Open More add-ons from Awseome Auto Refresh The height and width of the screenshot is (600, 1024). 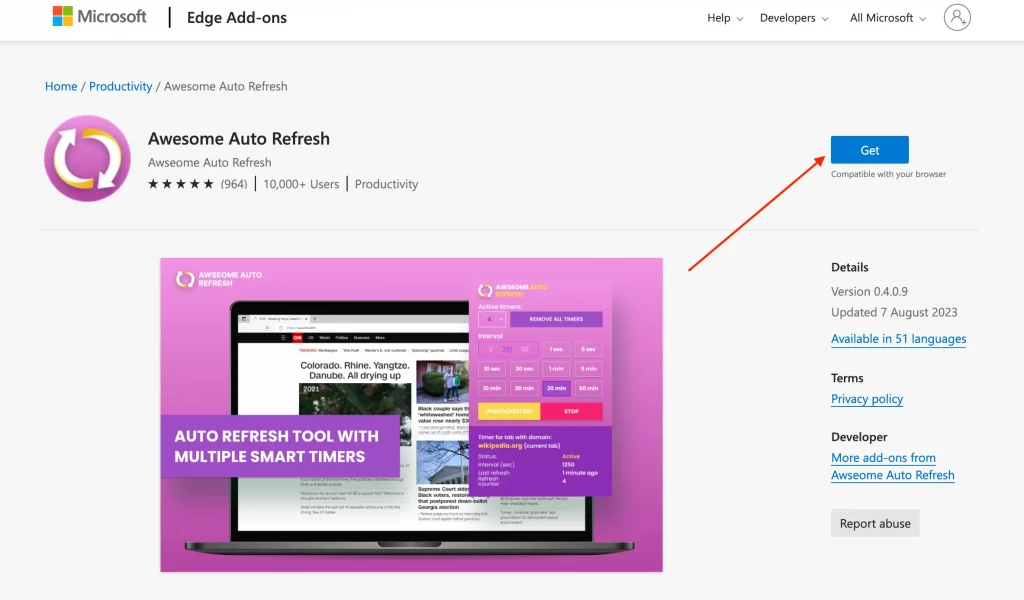(892, 466)
